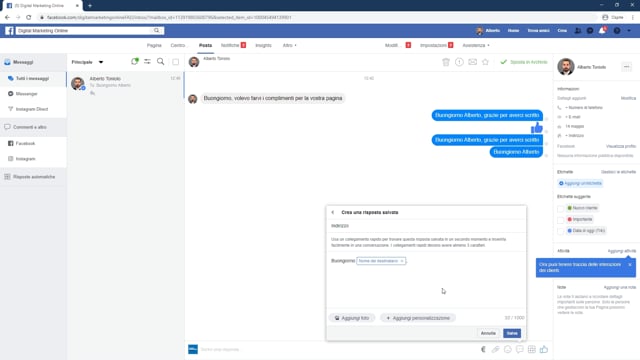The width and height of the screenshot is (640, 360).
Task: Click Aggiungi una nota link
Action: click(x=620, y=287)
